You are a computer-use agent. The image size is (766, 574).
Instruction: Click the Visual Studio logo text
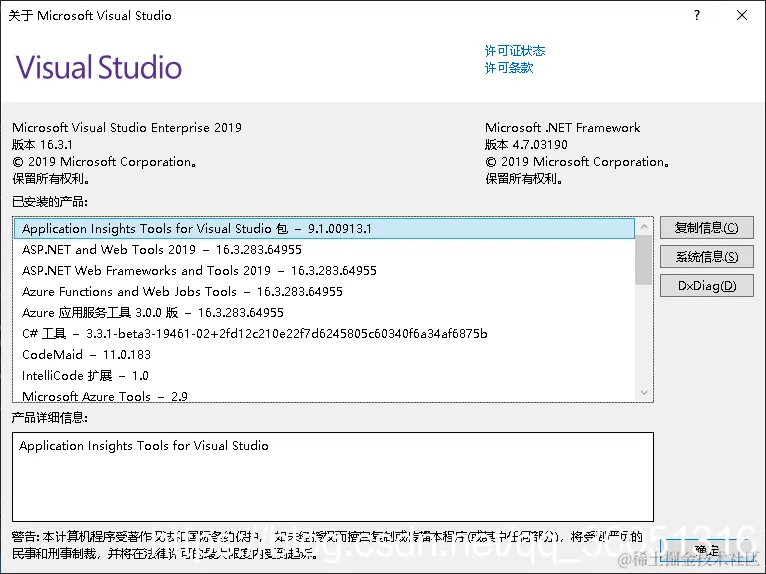click(99, 67)
